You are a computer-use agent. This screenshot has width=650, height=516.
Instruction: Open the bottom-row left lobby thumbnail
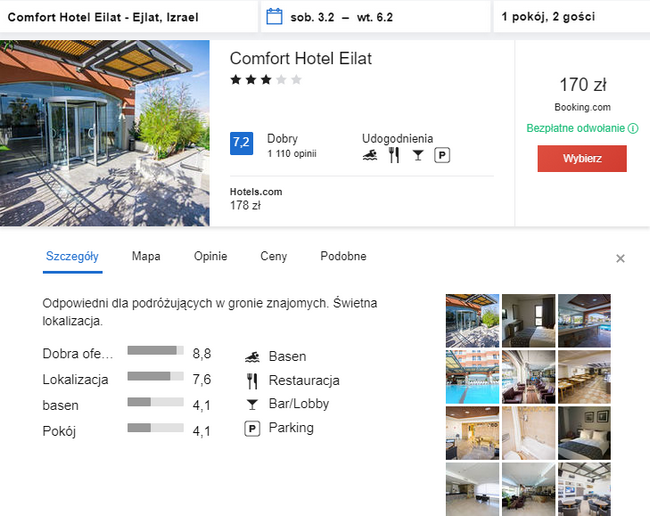(x=473, y=489)
